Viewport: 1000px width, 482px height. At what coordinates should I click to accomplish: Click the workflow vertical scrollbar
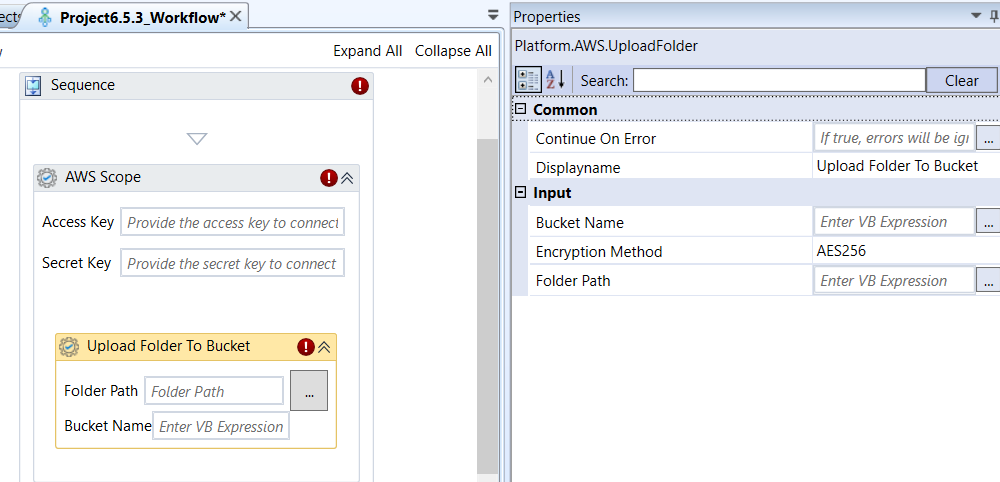[489, 306]
